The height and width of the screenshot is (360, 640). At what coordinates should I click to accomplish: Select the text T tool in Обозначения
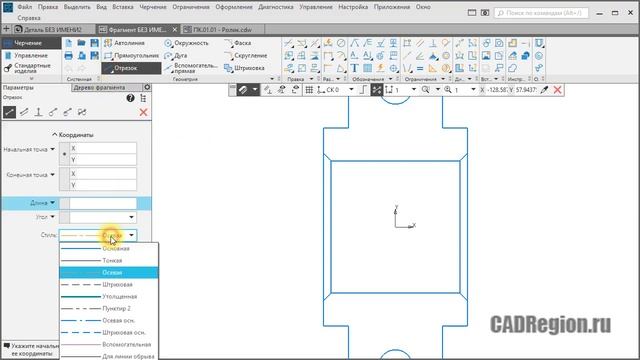tap(354, 68)
